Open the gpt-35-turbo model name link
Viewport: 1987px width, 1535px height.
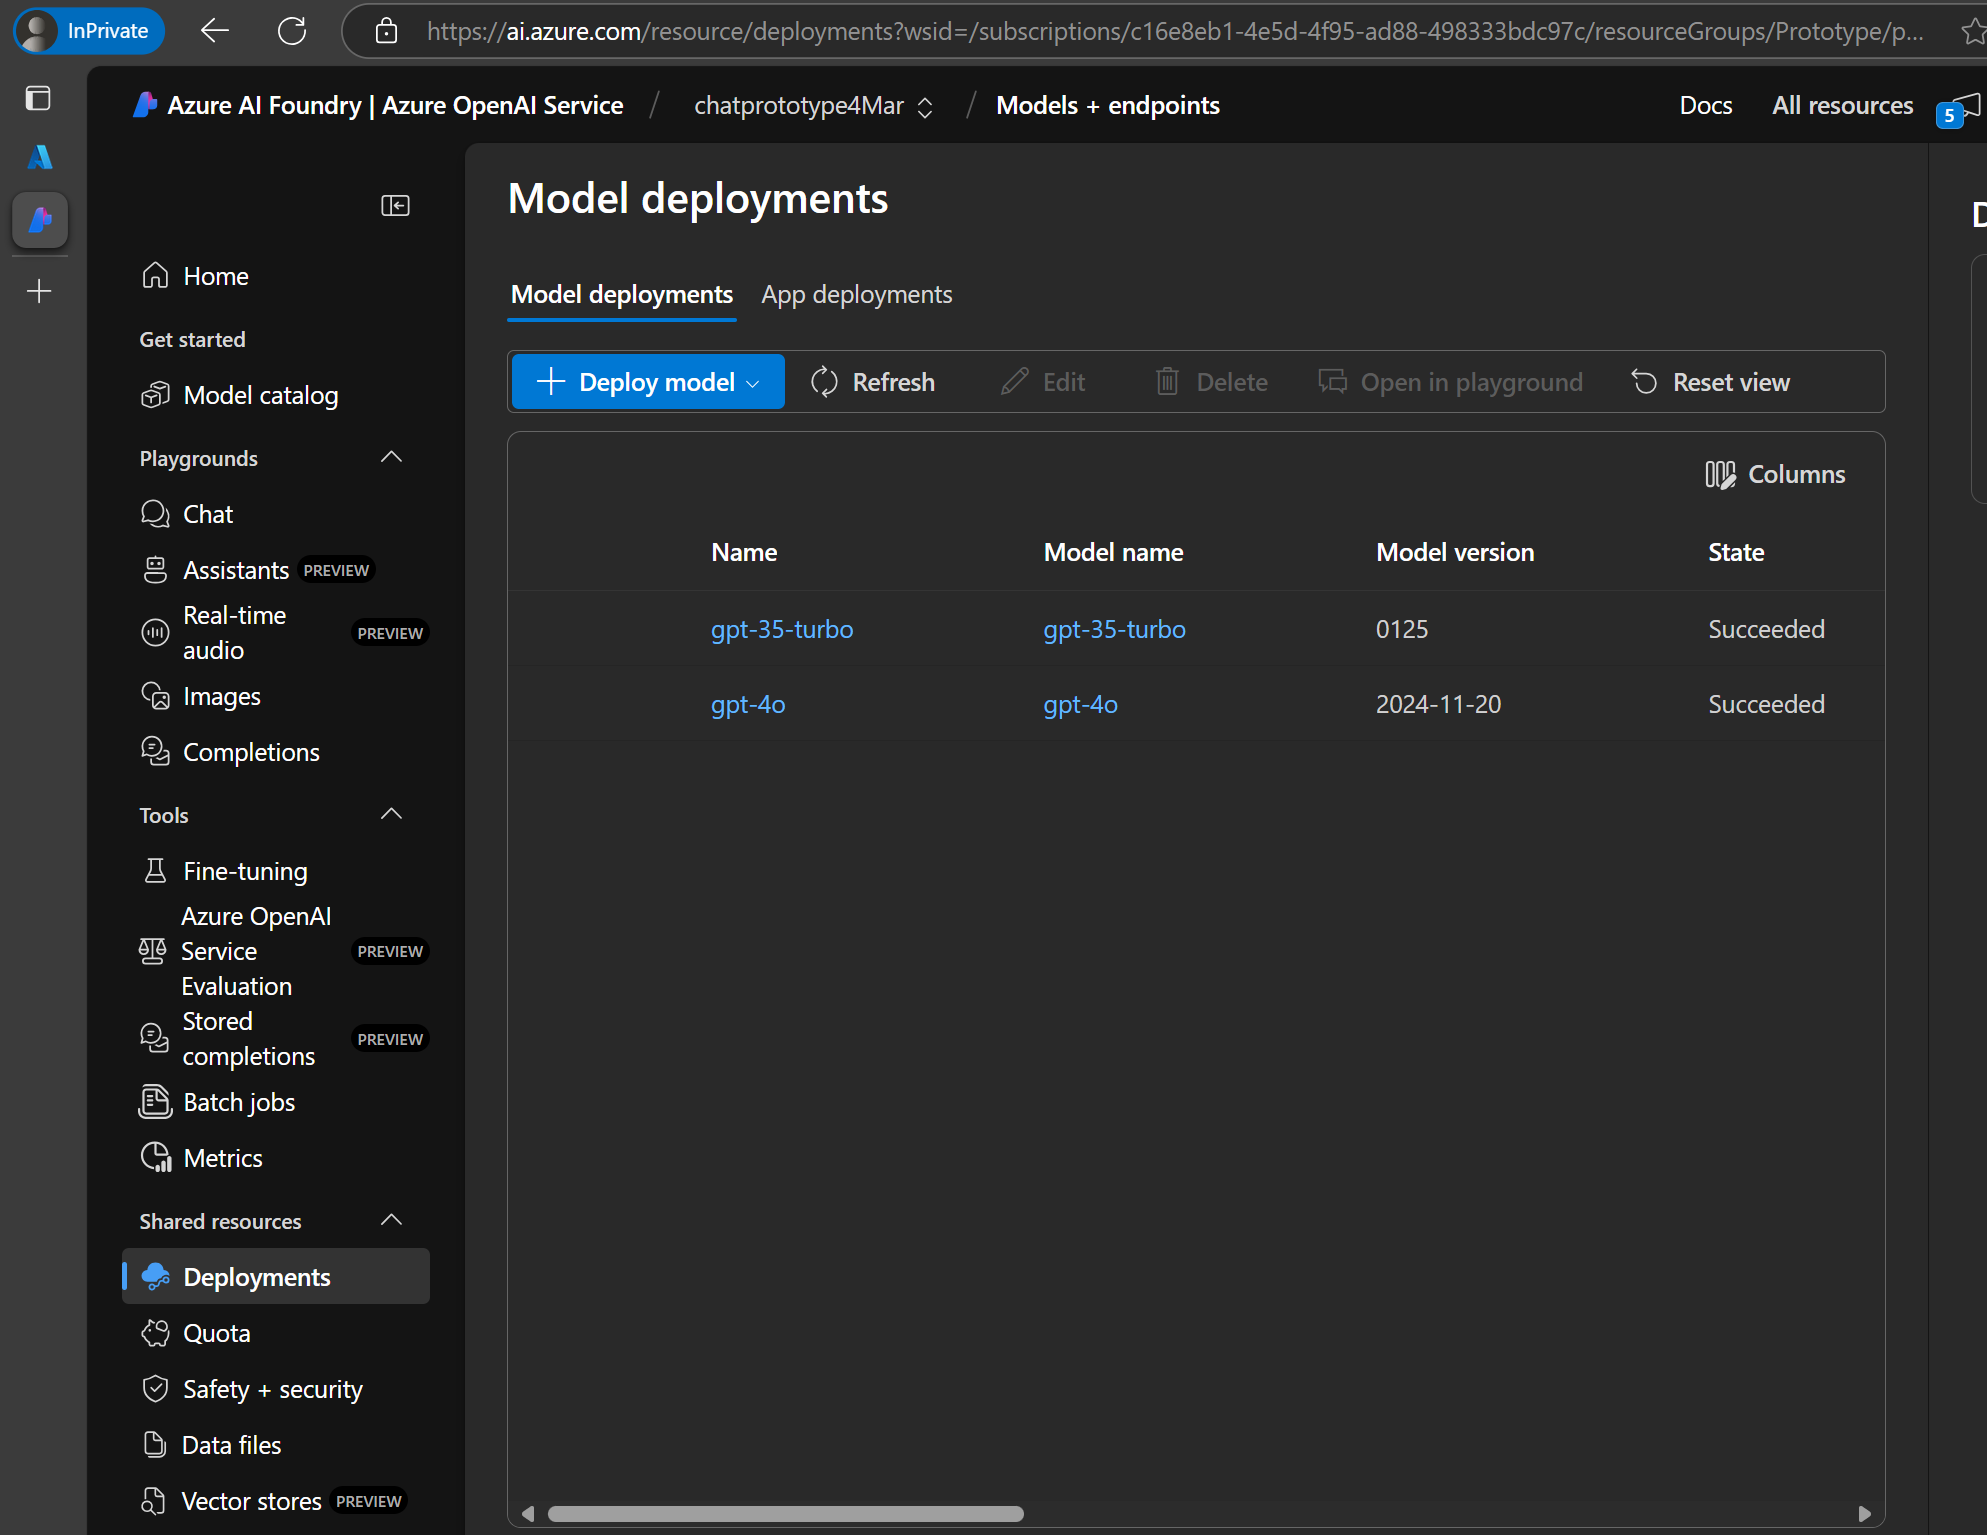[x=1114, y=629]
